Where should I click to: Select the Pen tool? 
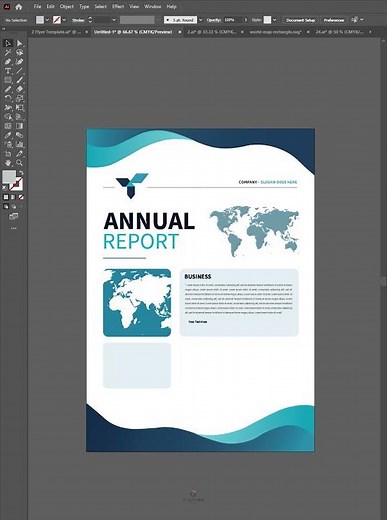[8, 62]
